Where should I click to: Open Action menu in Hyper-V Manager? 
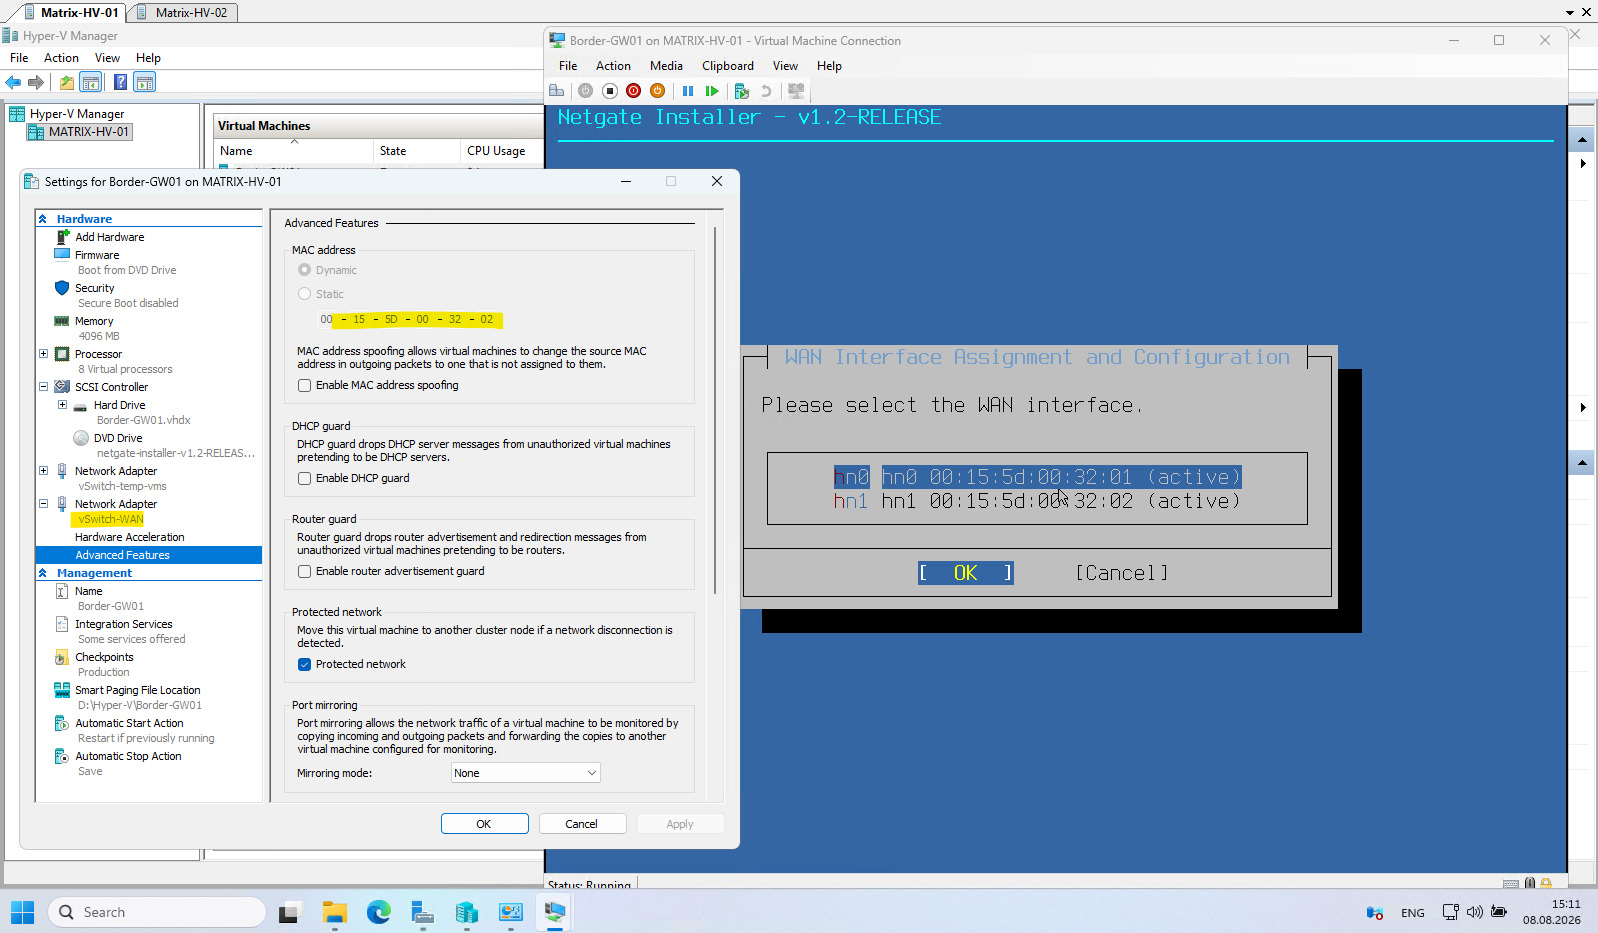(x=61, y=58)
